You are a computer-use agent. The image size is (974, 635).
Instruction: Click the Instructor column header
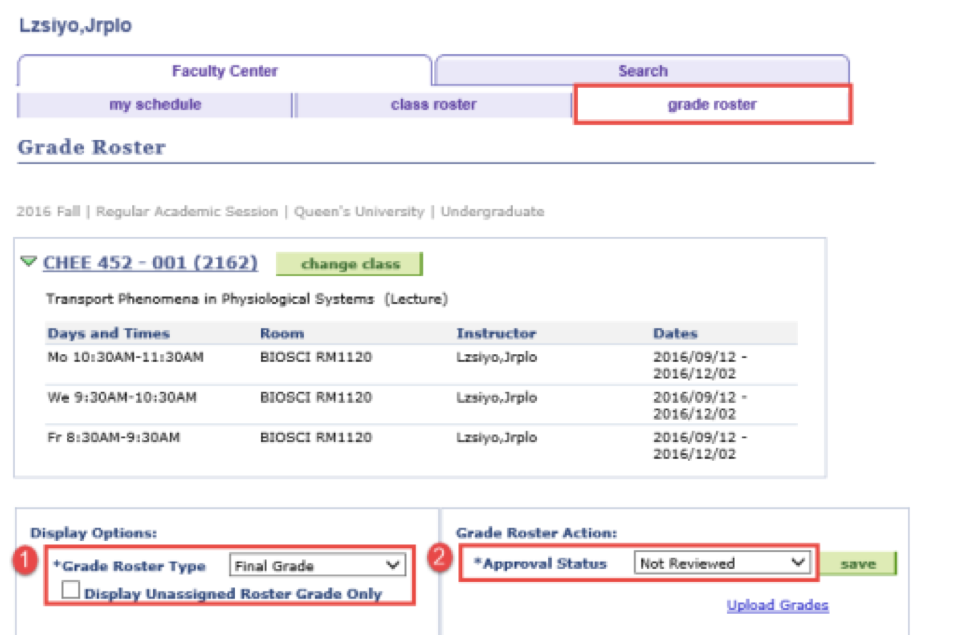pos(496,333)
